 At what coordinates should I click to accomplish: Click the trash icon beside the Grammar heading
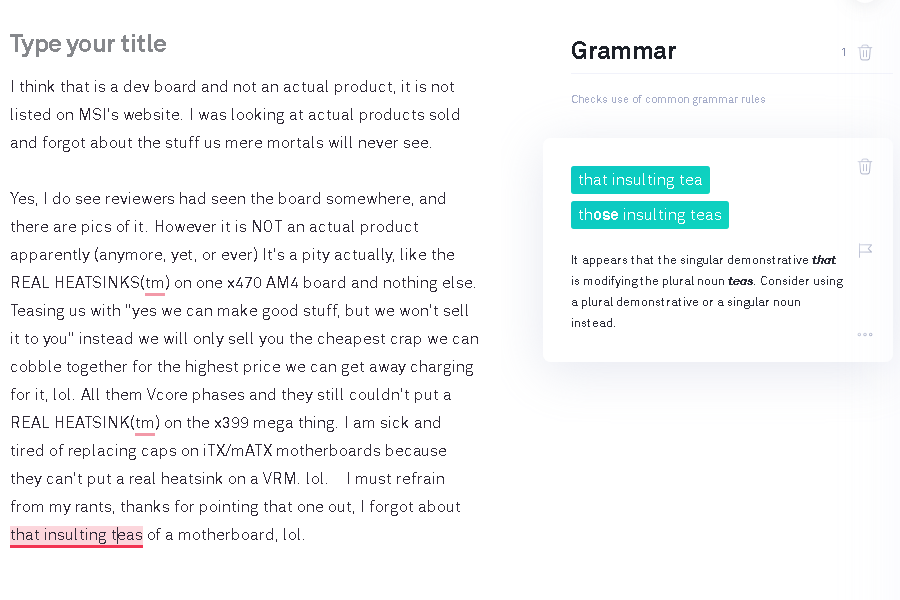[x=865, y=52]
